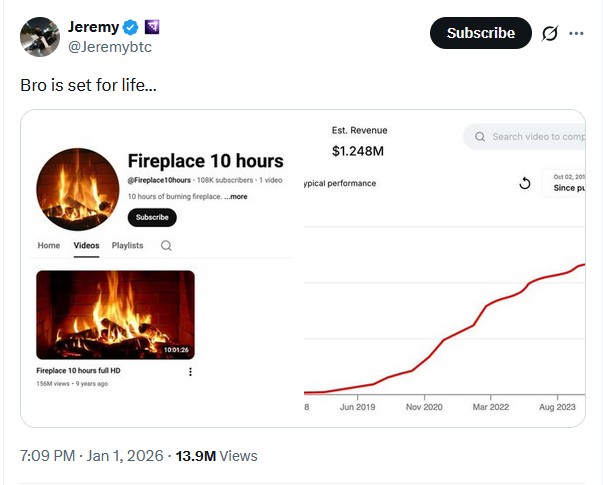Screen dimensions: 603x485
Task: Open the Playlists tab
Action: 127,246
